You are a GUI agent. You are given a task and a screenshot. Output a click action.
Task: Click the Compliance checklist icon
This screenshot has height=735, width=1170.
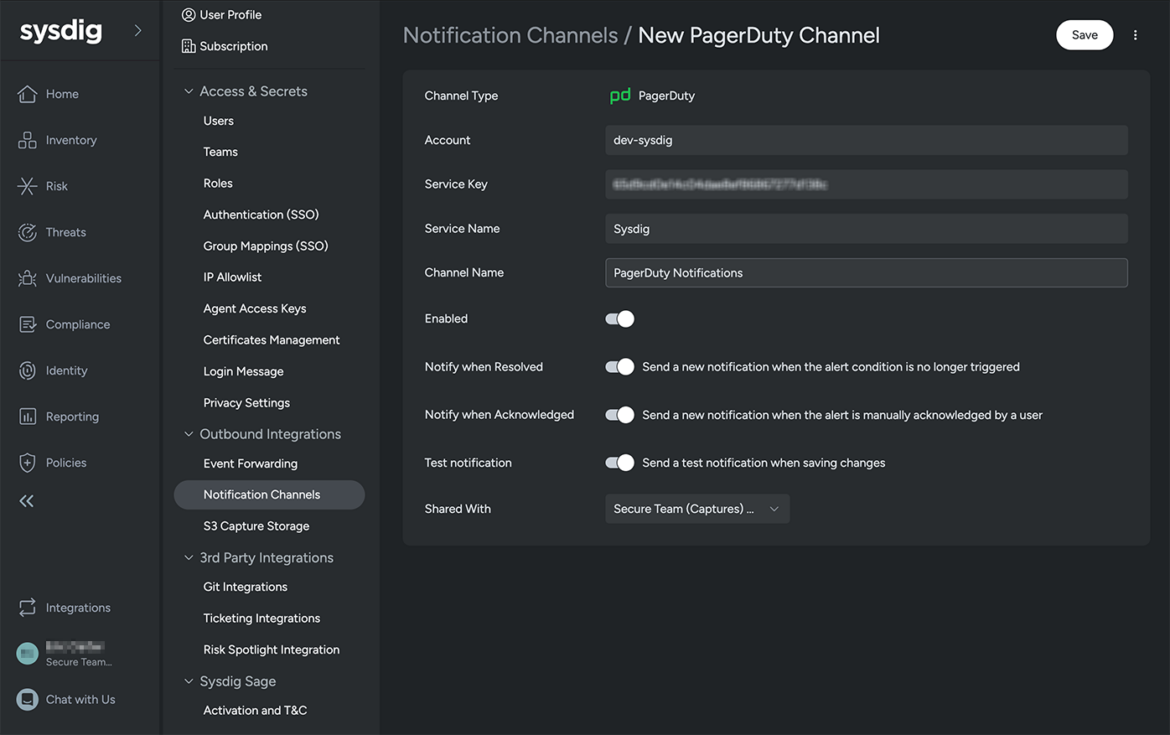(x=28, y=325)
